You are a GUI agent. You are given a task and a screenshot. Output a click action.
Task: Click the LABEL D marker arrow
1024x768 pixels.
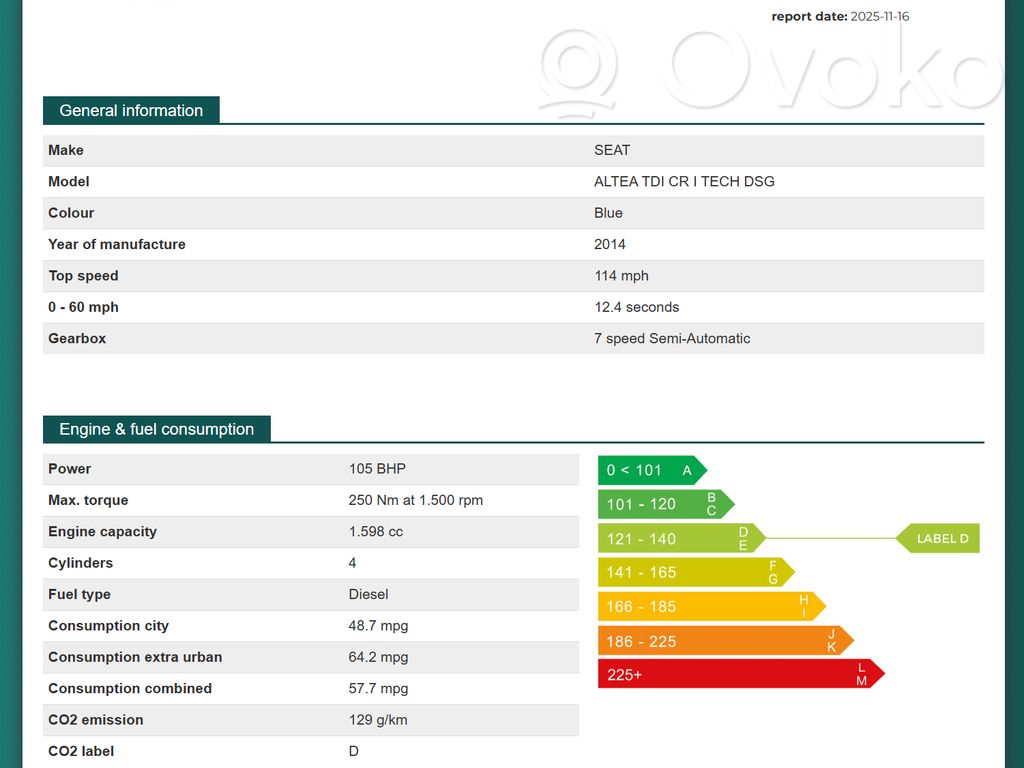(x=937, y=539)
